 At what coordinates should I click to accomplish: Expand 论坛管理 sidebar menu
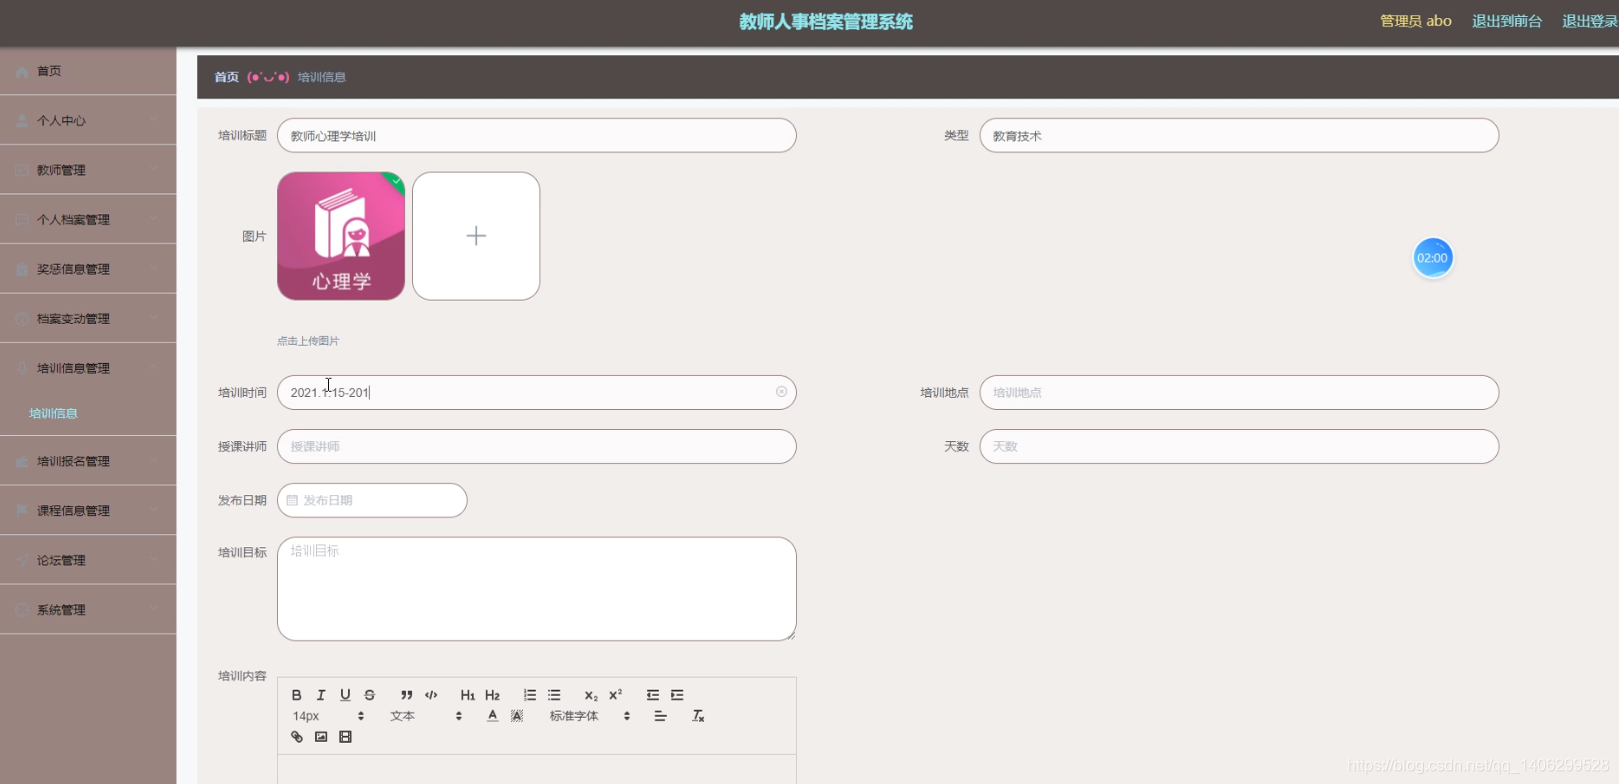pos(88,560)
